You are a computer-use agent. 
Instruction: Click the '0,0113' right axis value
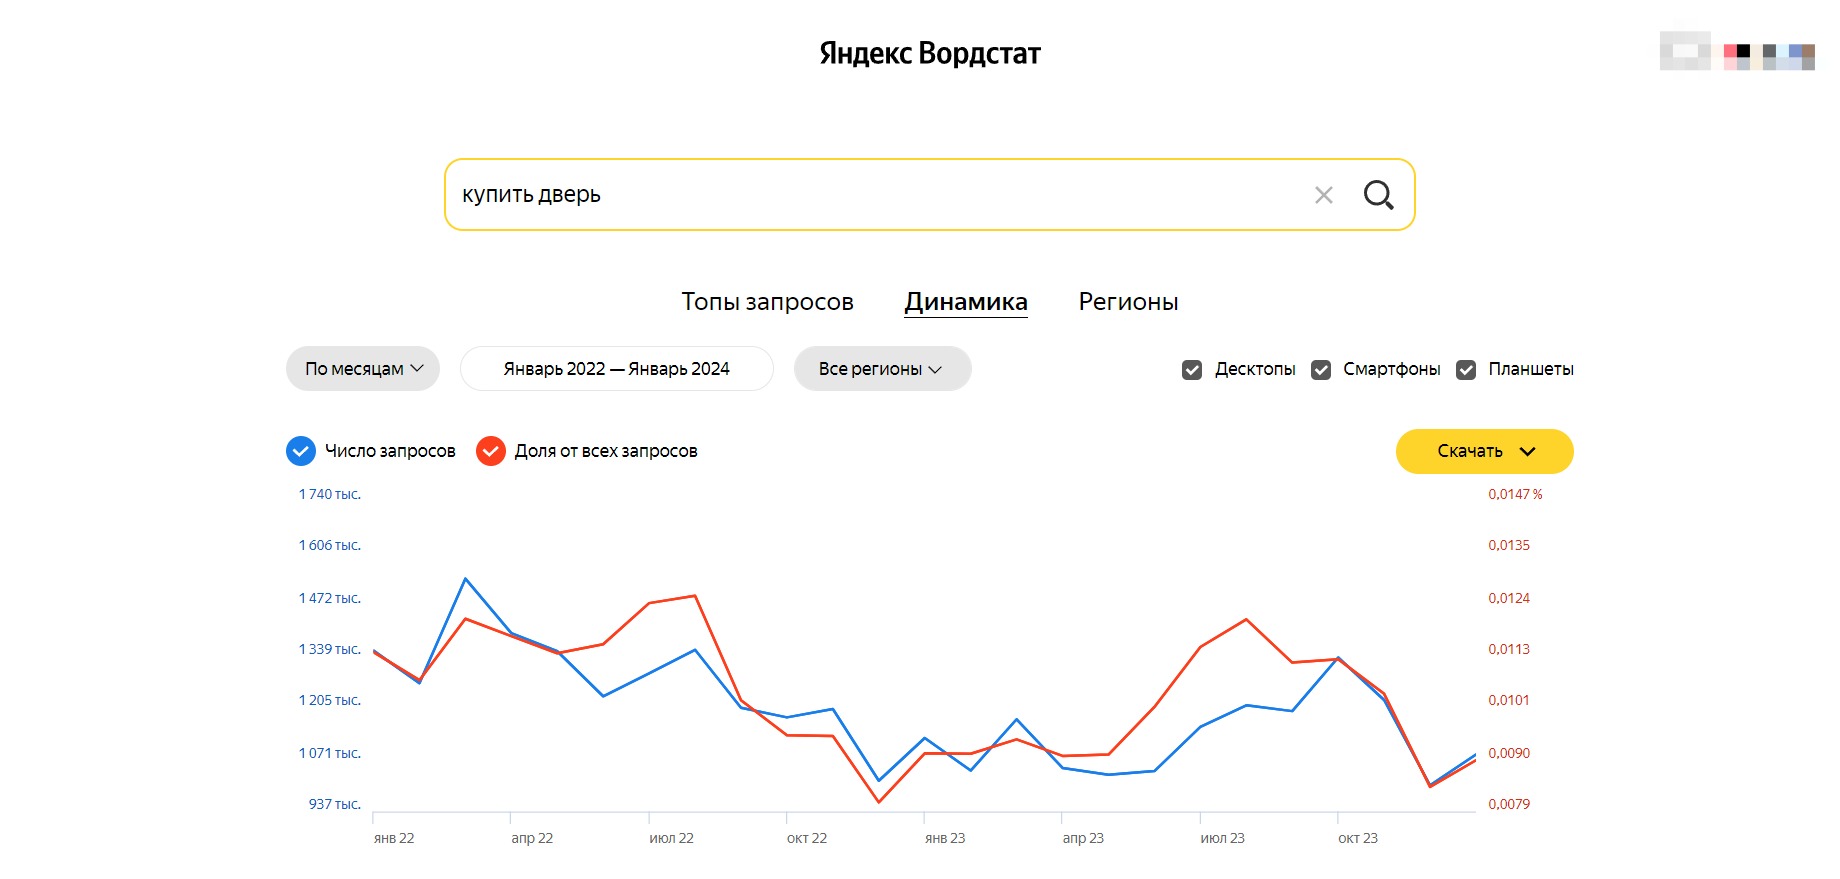[x=1509, y=649]
